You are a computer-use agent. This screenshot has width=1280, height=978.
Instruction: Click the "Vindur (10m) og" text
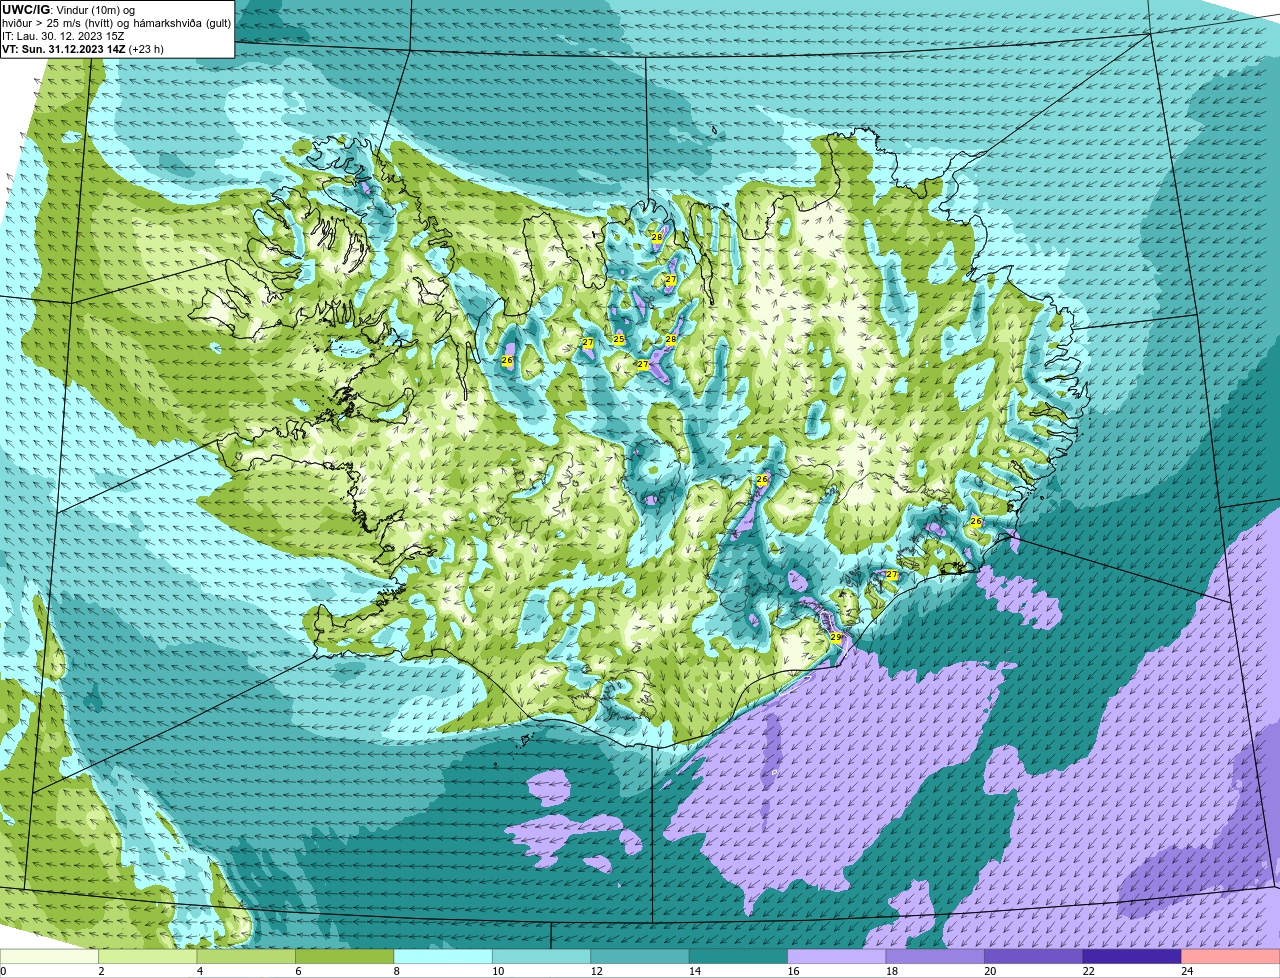pyautogui.click(x=95, y=10)
